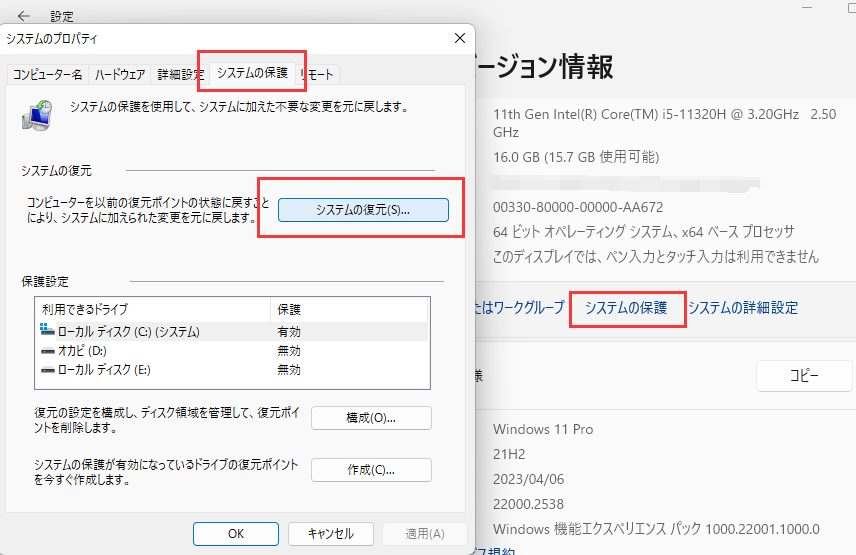Click the Windows 11 Pro edition text
The height and width of the screenshot is (555, 856).
pos(543,429)
